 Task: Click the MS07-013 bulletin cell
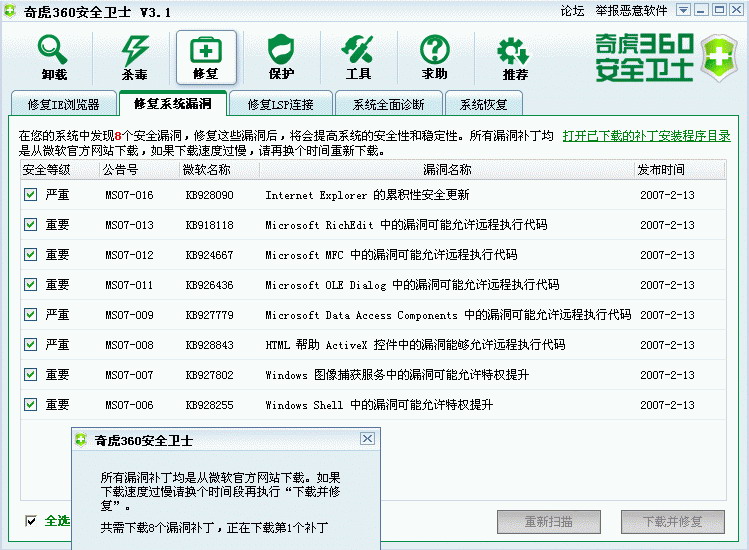[129, 225]
